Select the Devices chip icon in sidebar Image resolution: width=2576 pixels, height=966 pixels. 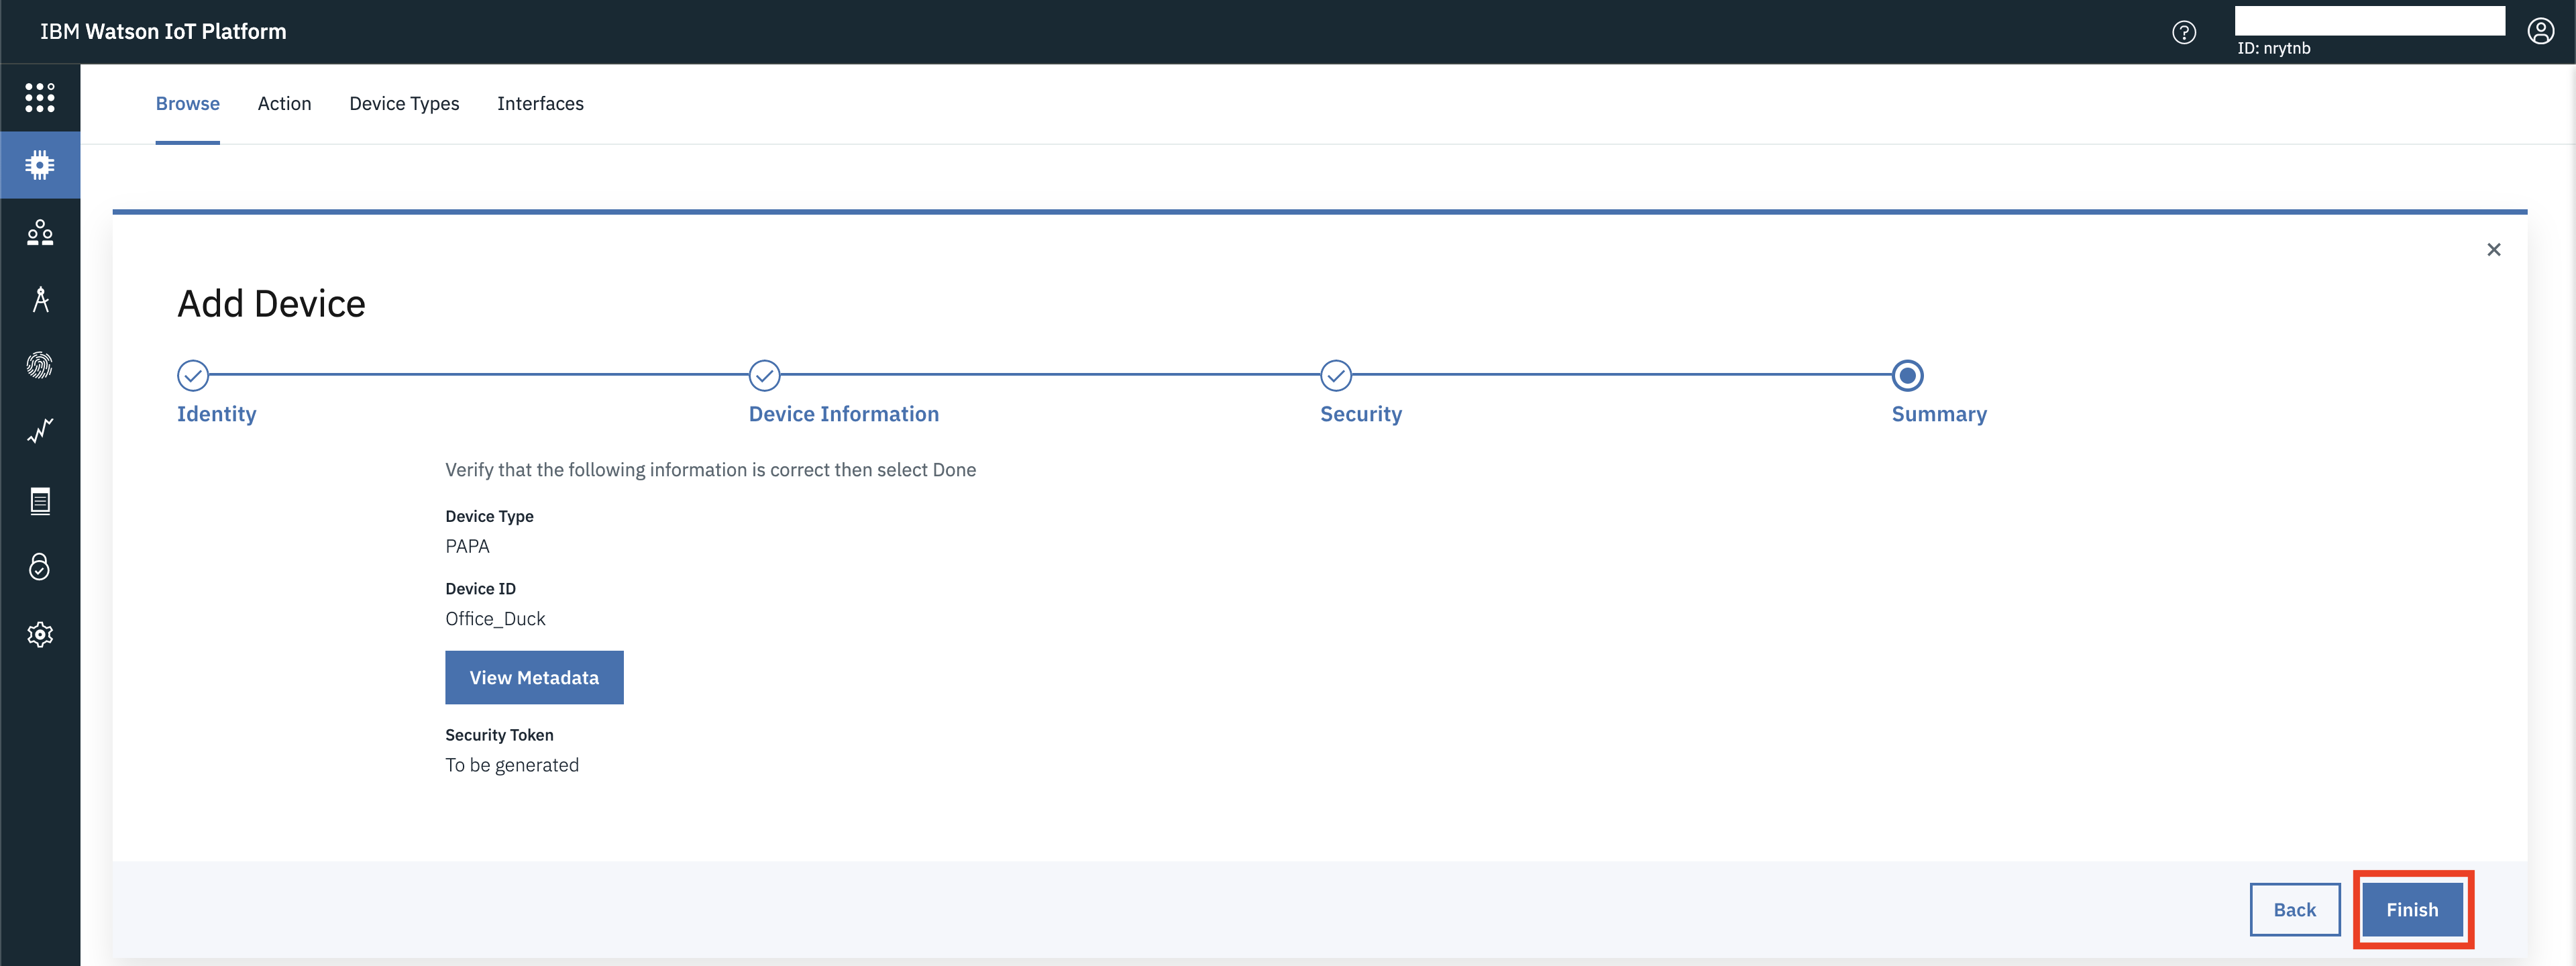pyautogui.click(x=40, y=165)
